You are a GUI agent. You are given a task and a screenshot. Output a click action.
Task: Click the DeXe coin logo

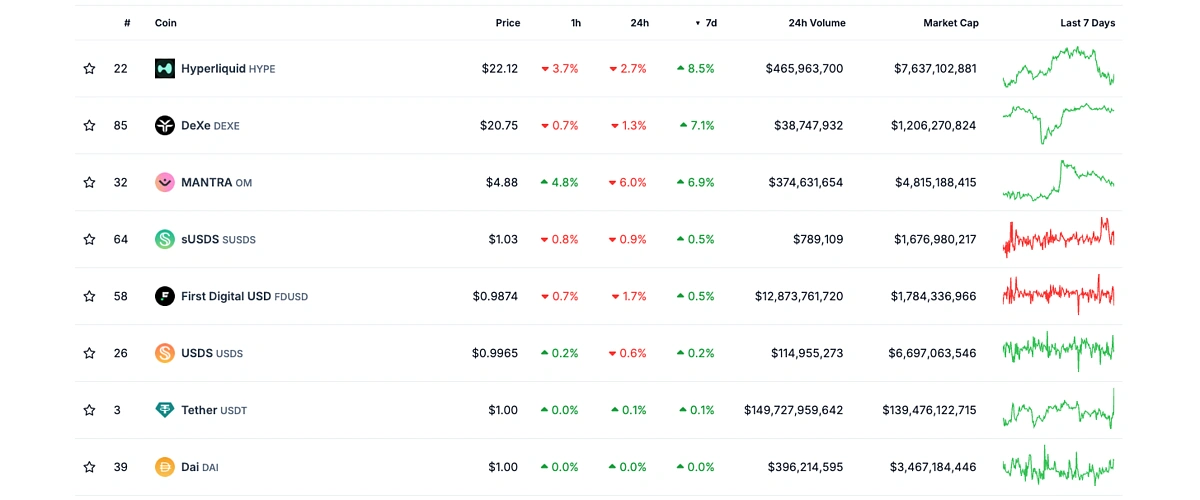coord(165,126)
